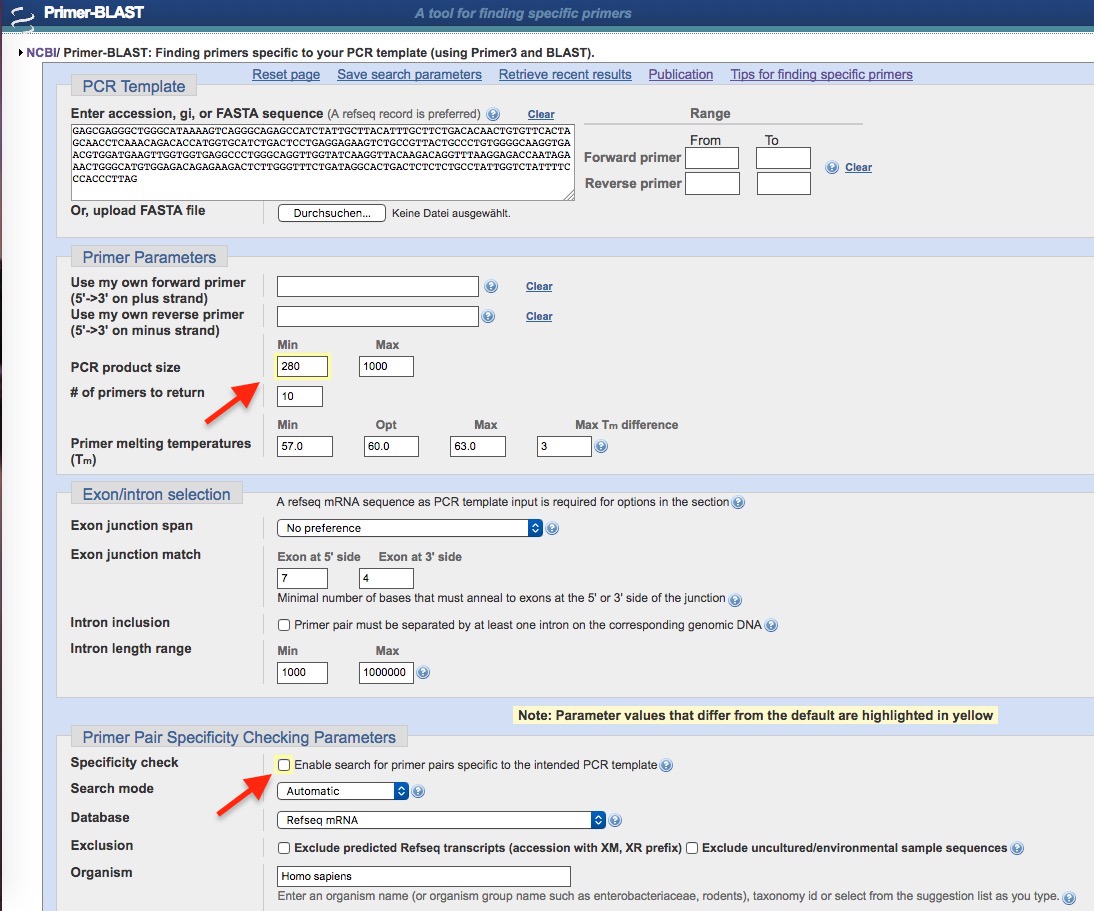
Task: Select Tm Max 63.0 field
Action: tap(478, 446)
